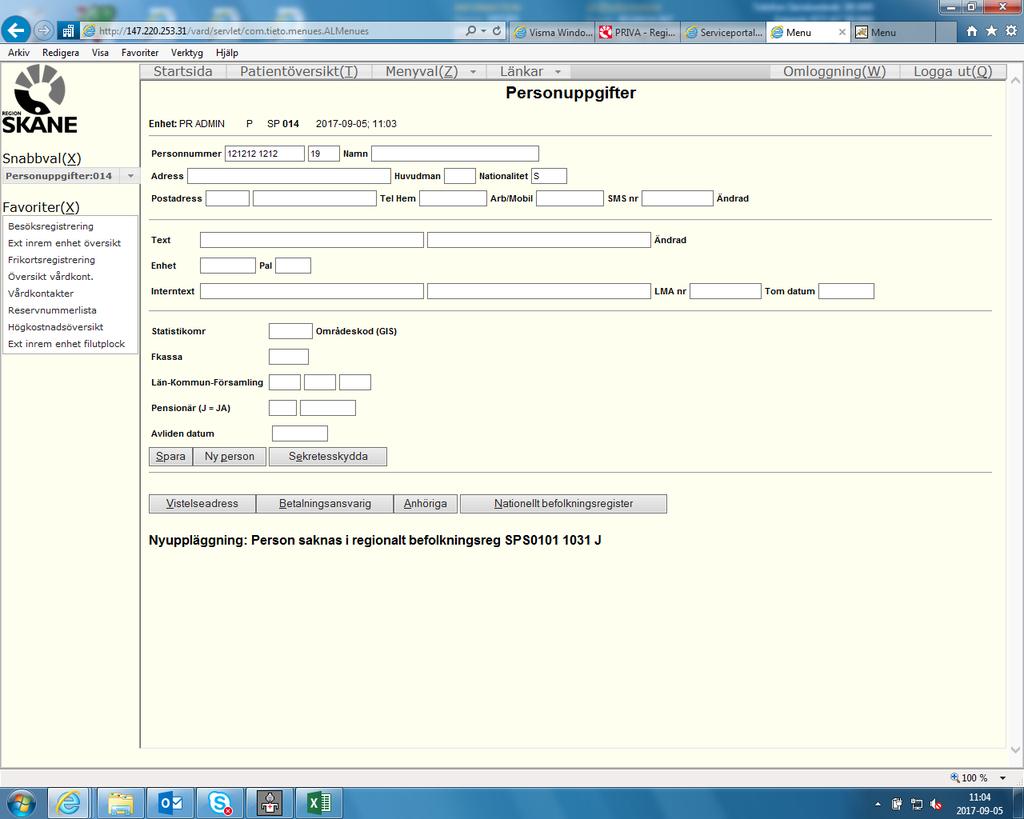Image resolution: width=1024 pixels, height=819 pixels.
Task: Open Frikortsregistrering favorite
Action: point(52,260)
